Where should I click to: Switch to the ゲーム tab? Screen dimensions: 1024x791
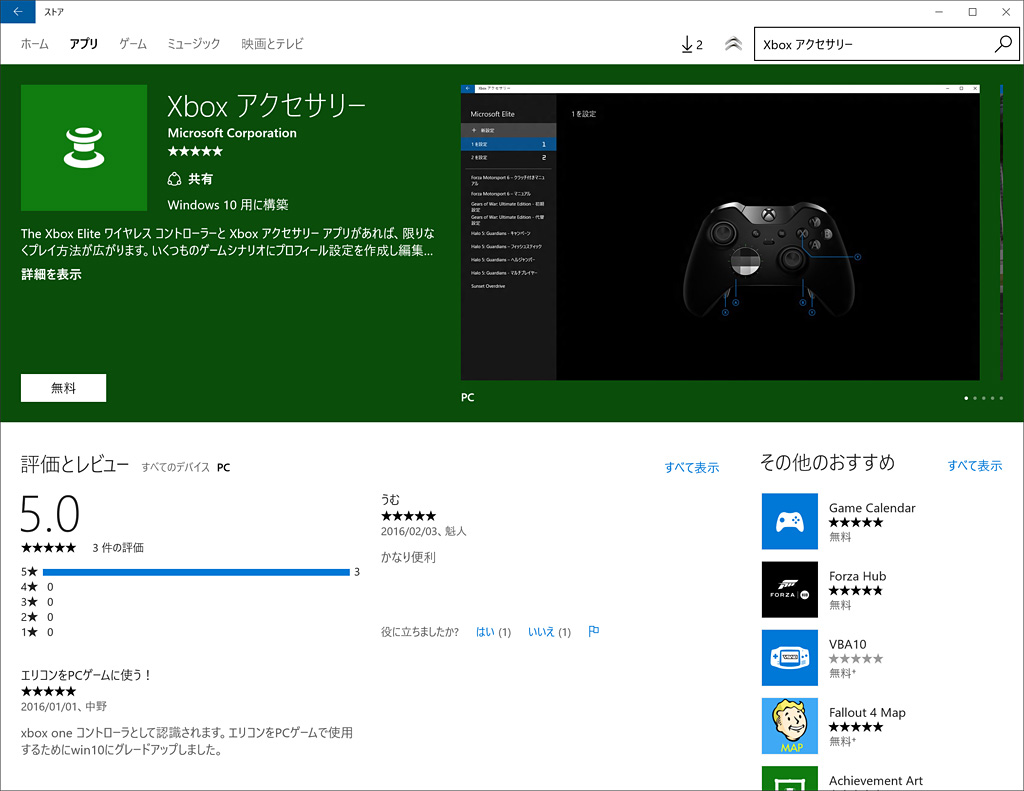(x=133, y=44)
